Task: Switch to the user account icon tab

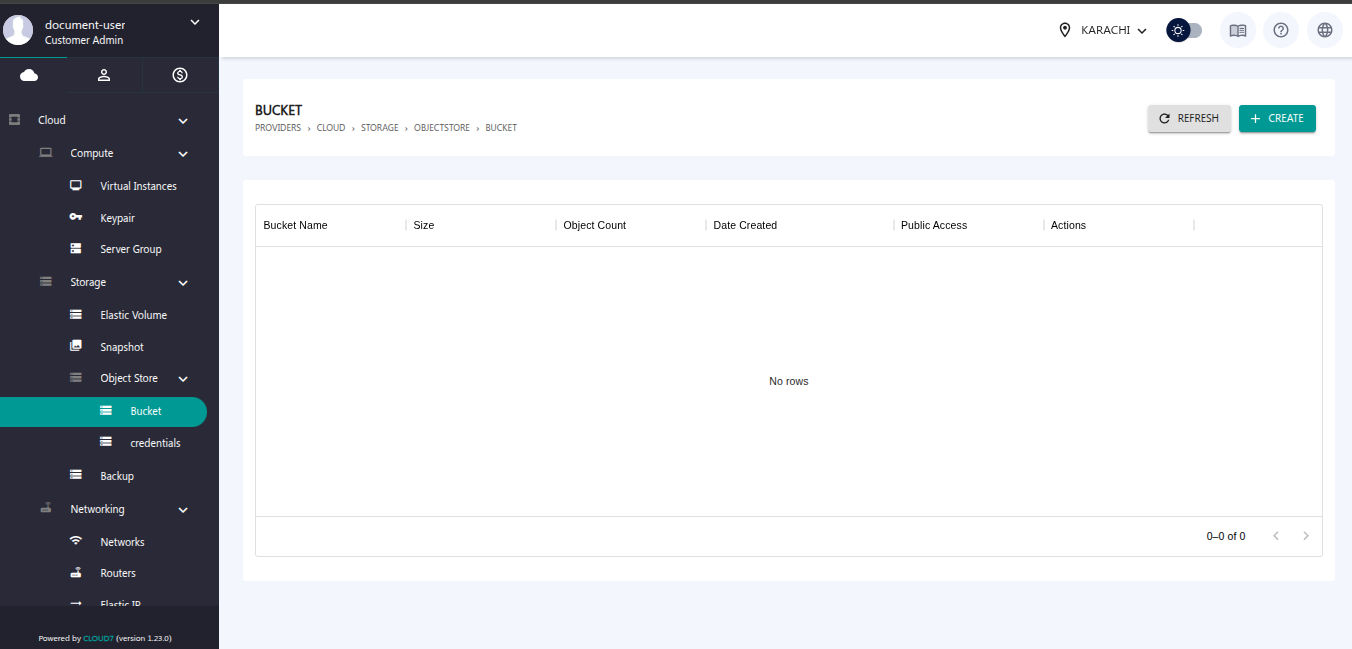Action: tap(104, 75)
